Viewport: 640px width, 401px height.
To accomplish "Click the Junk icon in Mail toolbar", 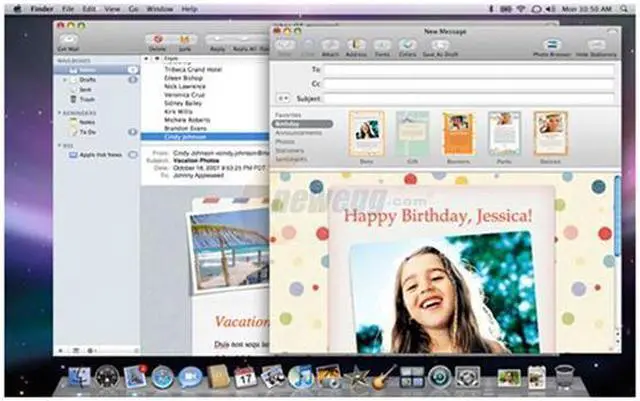I will coord(184,41).
